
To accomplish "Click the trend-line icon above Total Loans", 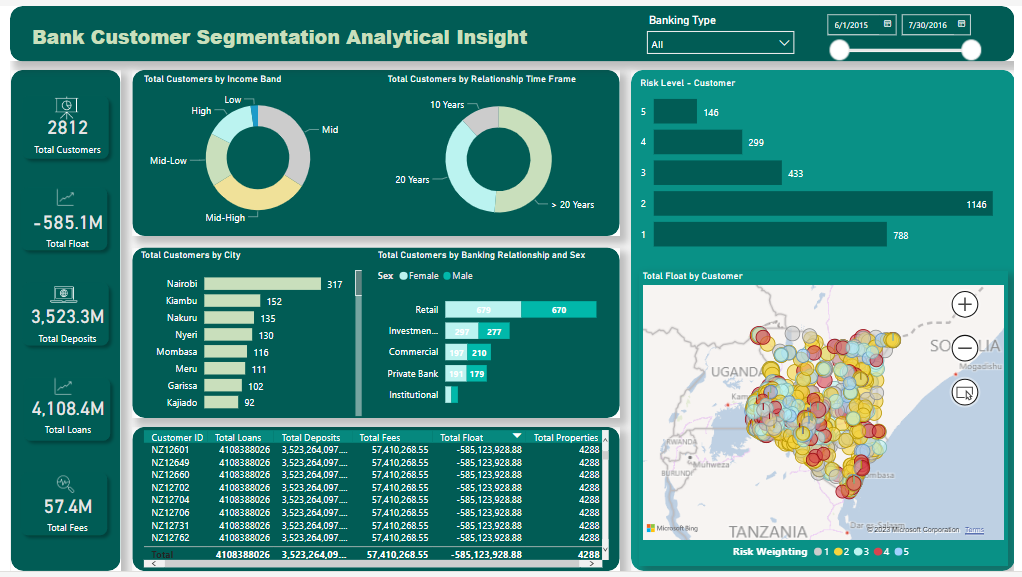I will pos(65,384).
